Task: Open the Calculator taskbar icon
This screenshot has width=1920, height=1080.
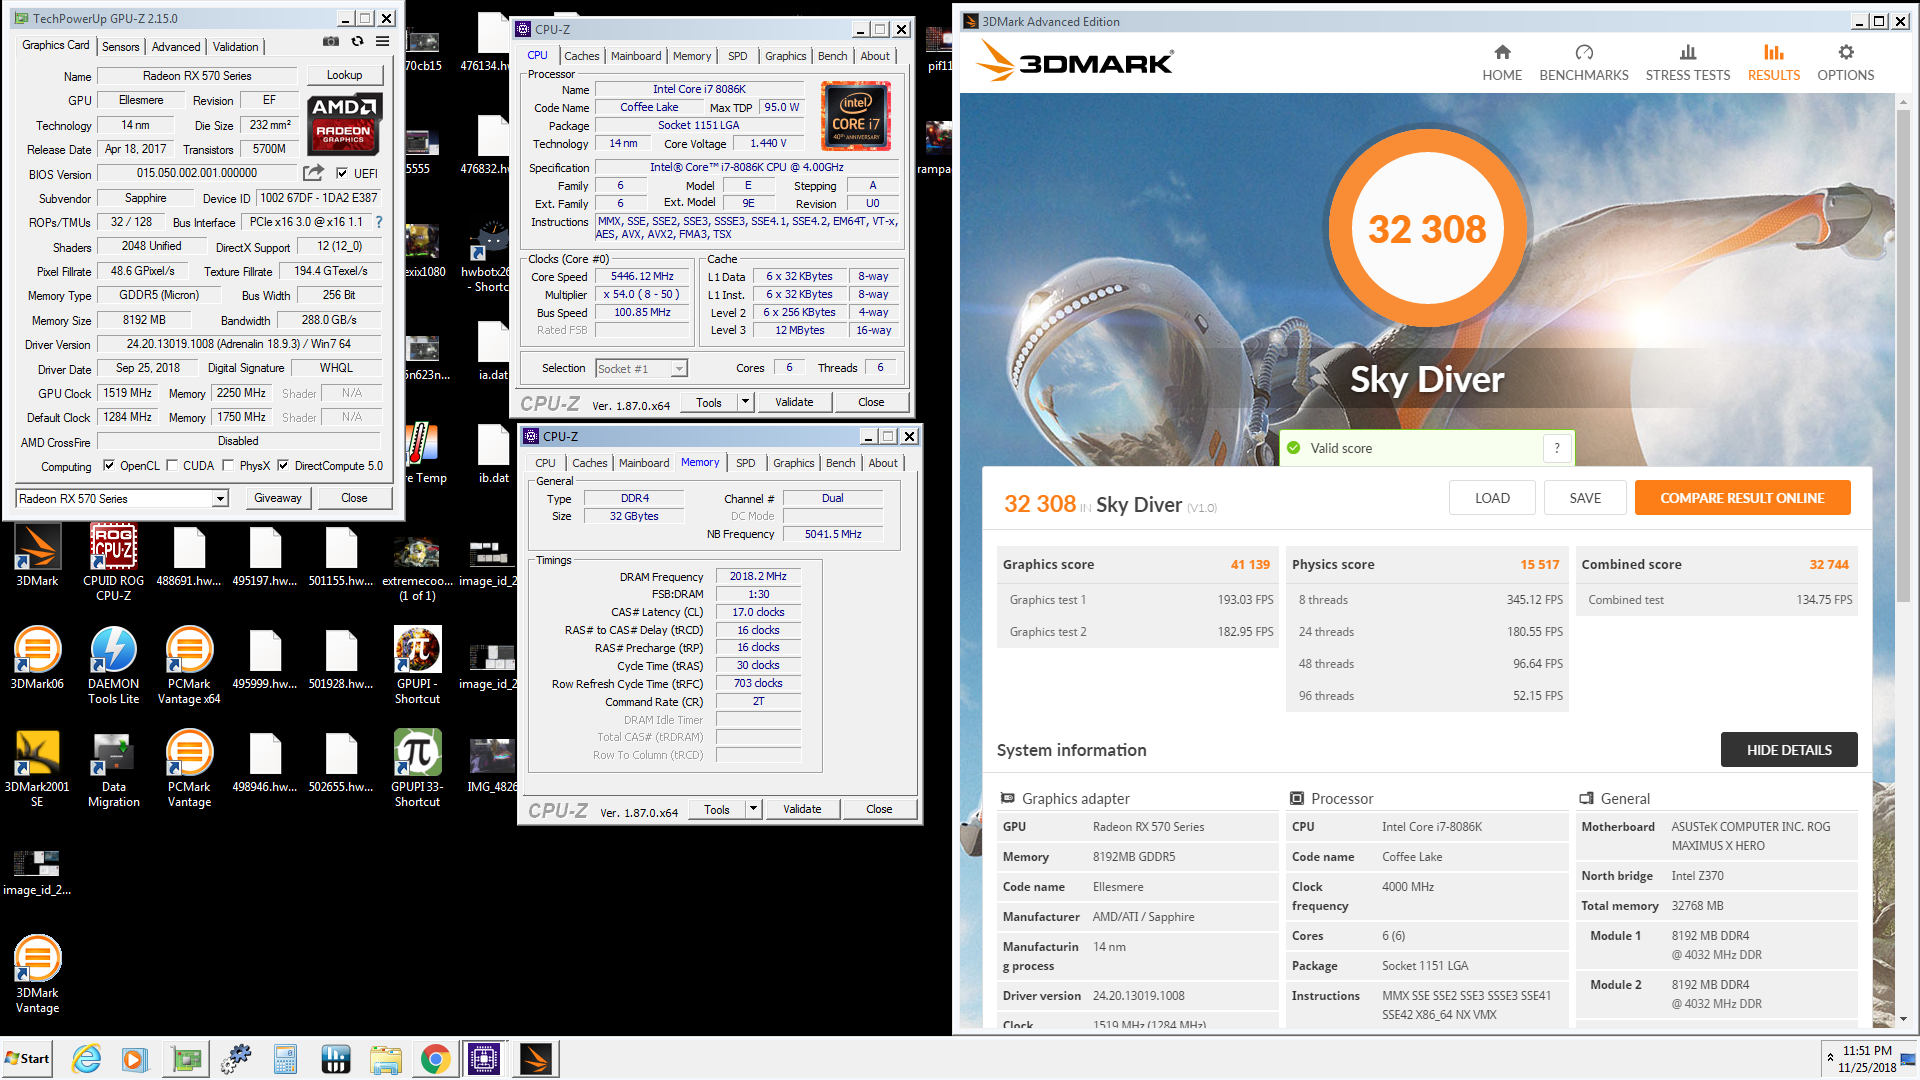Action: coord(285,1059)
